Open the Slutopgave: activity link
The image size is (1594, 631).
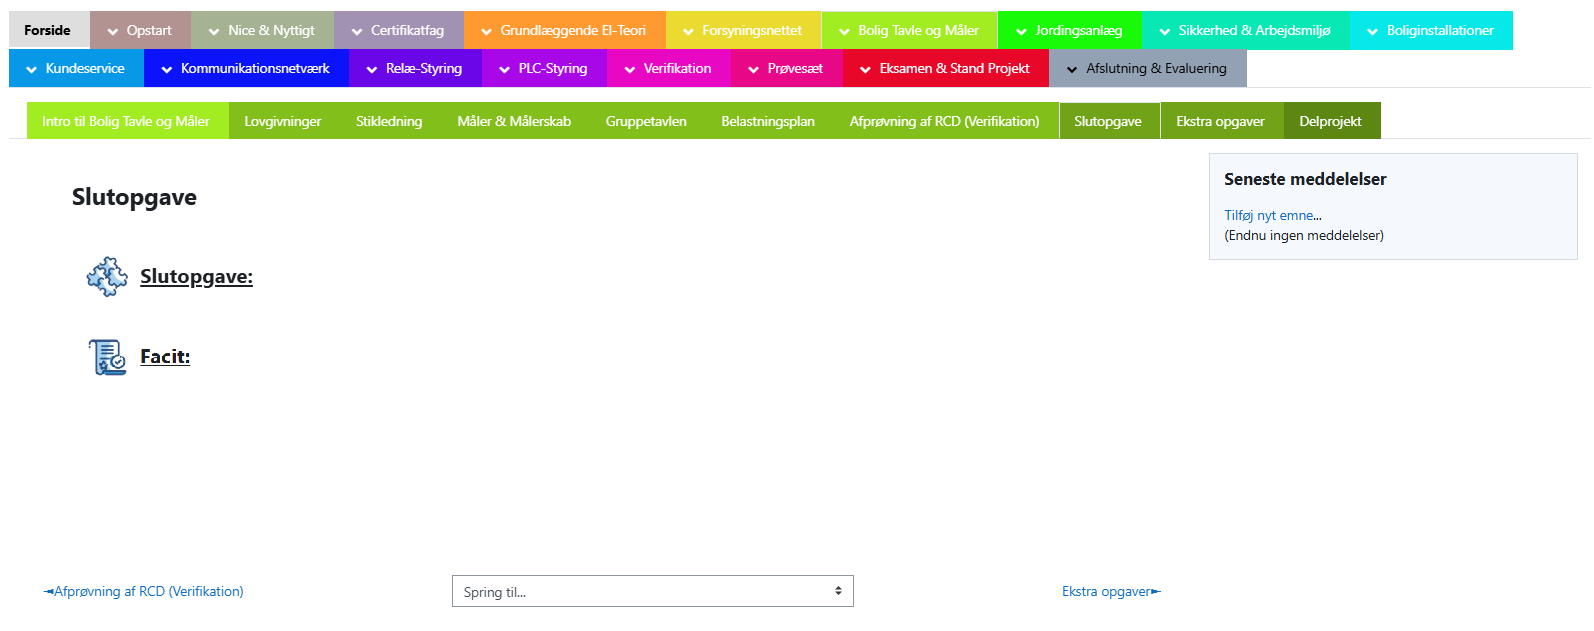(196, 277)
